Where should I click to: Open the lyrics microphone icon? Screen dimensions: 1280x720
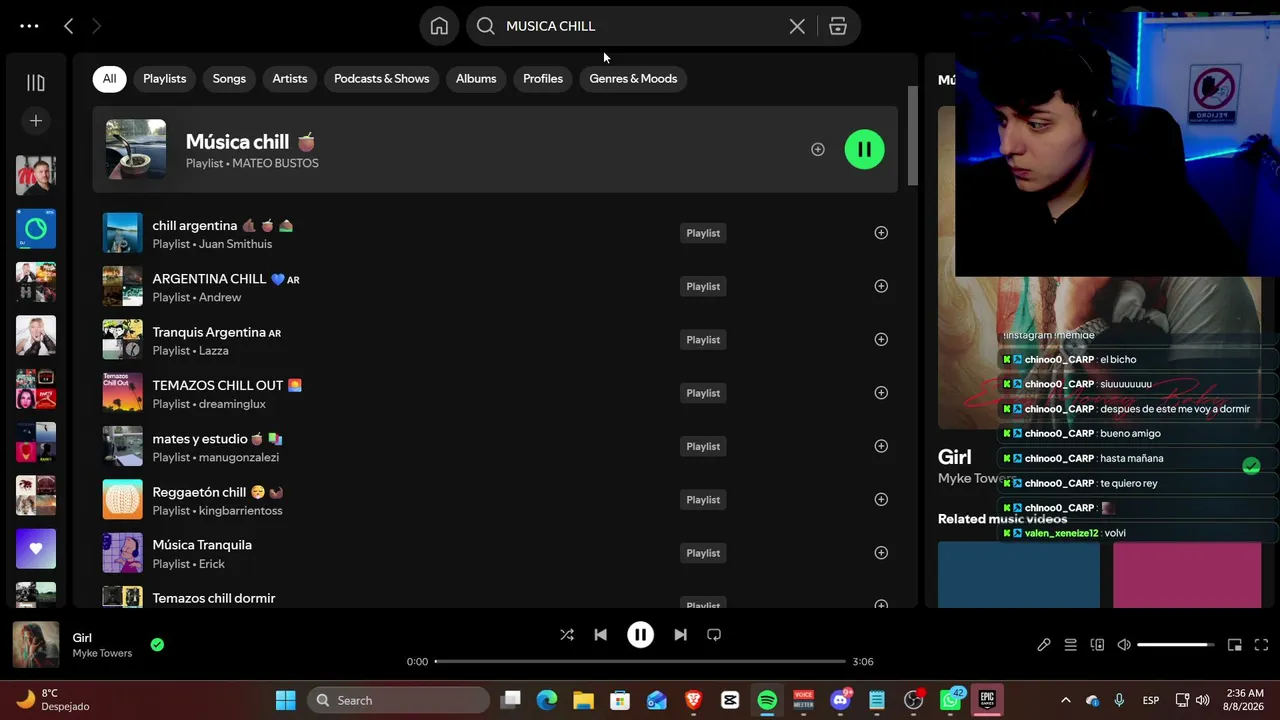pyautogui.click(x=1044, y=645)
